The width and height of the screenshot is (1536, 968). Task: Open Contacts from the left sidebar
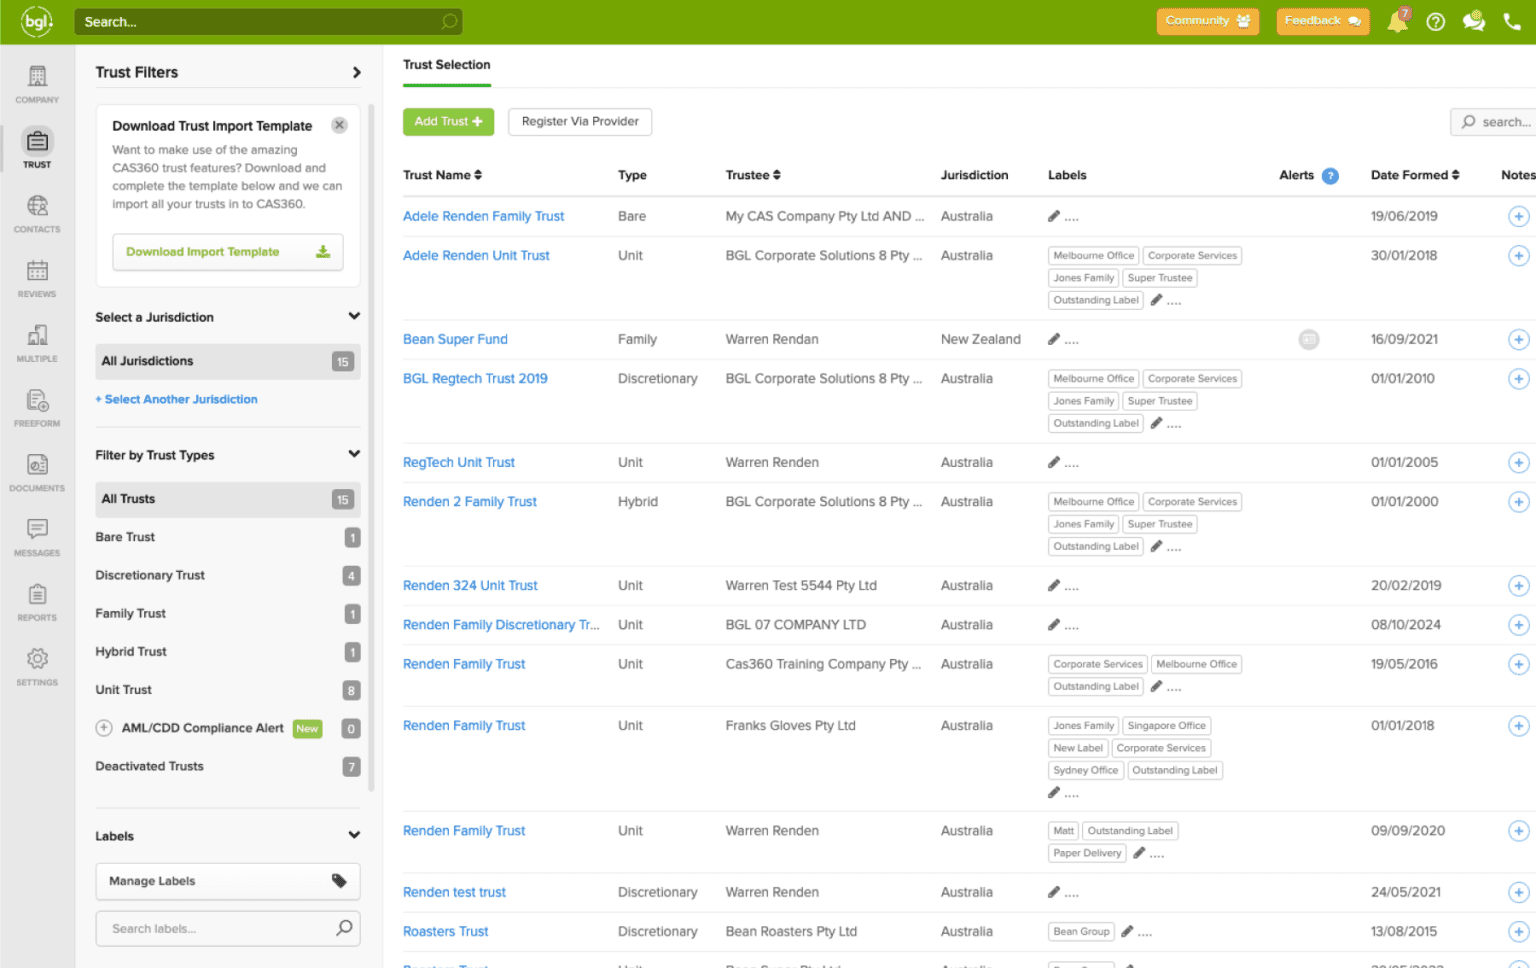37,213
